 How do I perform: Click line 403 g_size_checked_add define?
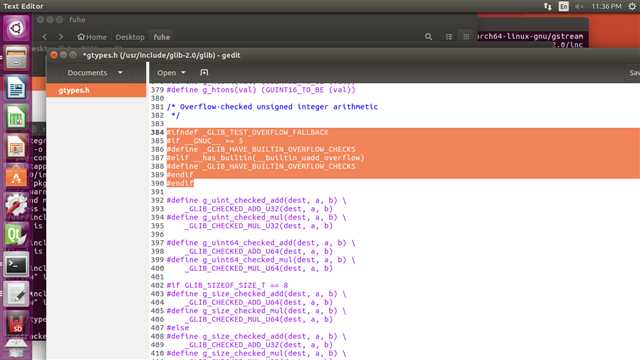pos(256,293)
